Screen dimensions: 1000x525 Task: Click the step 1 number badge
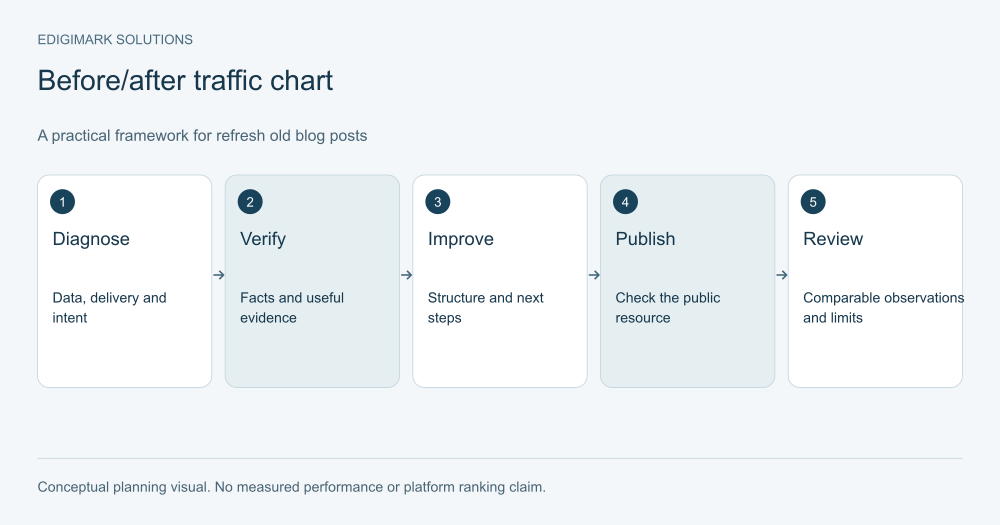[62, 202]
